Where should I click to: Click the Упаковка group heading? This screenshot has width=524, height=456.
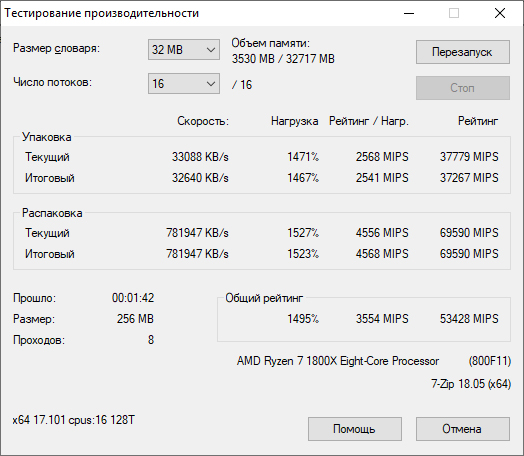(x=46, y=137)
